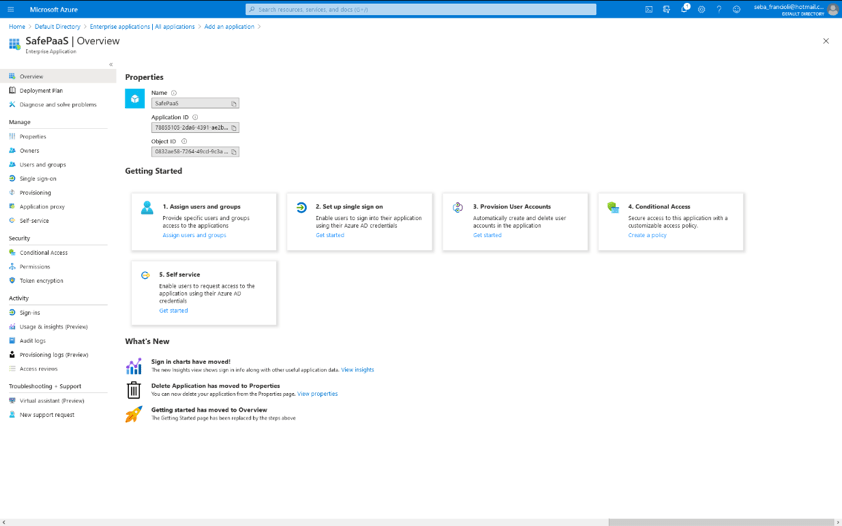
Task: Open the Help question mark
Action: coord(719,9)
